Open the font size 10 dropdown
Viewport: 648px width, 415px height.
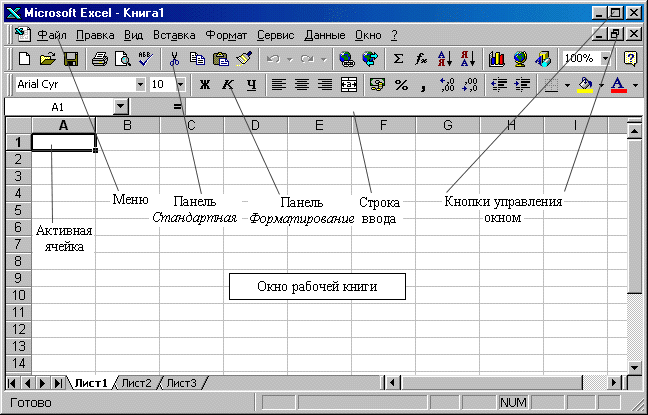pos(181,85)
